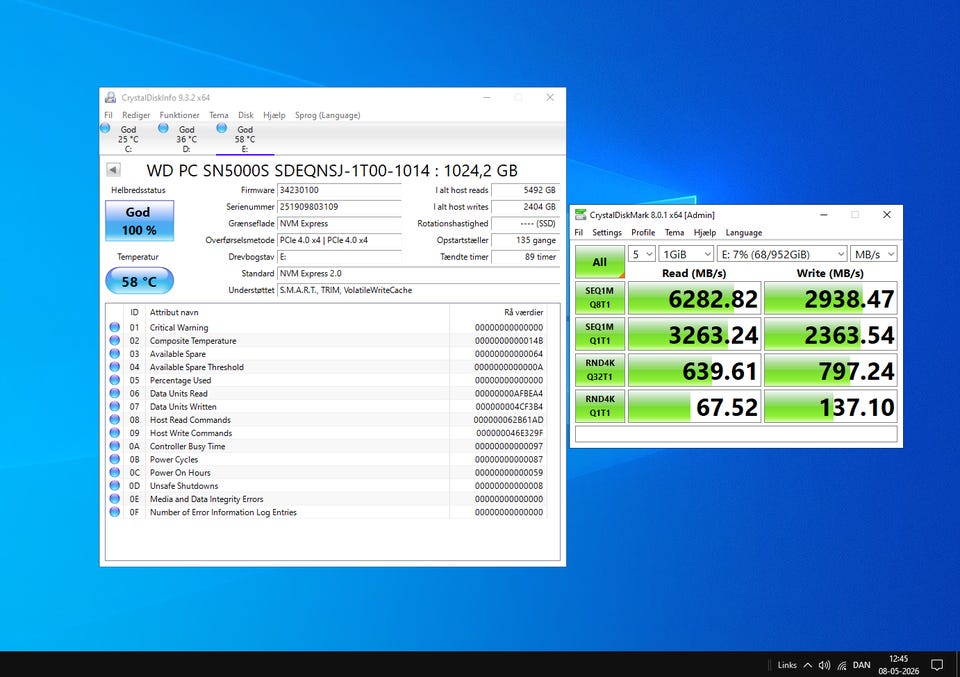Open Rediger menu in CrystalDiskInfo
Viewport: 960px width, 677px height.
(136, 115)
